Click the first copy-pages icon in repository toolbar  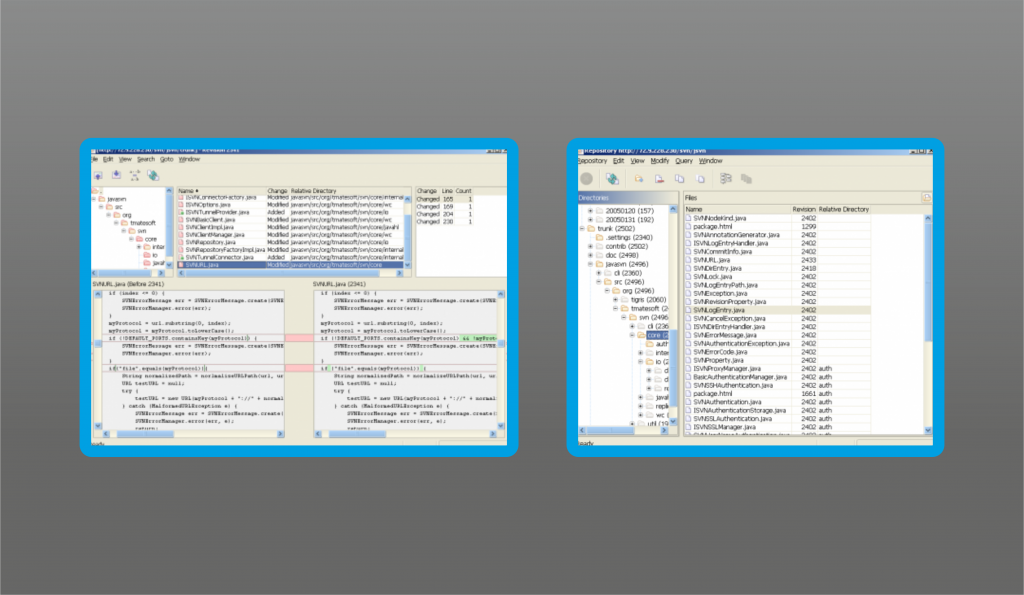680,178
